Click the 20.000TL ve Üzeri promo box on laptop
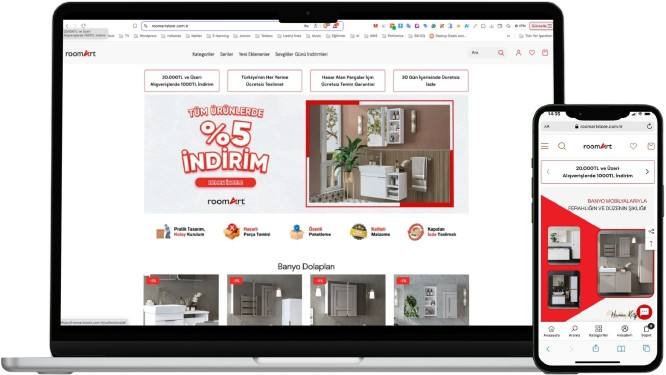Viewport: 666px width, 375px height. coord(182,81)
